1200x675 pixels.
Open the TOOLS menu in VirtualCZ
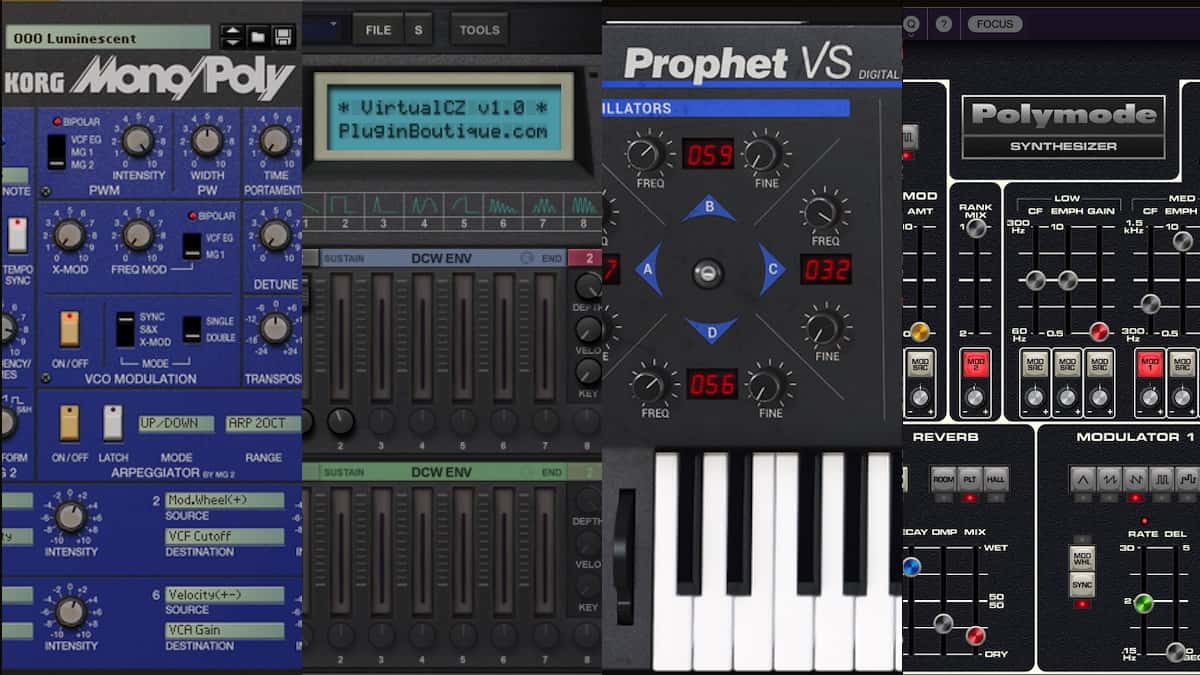tap(479, 30)
